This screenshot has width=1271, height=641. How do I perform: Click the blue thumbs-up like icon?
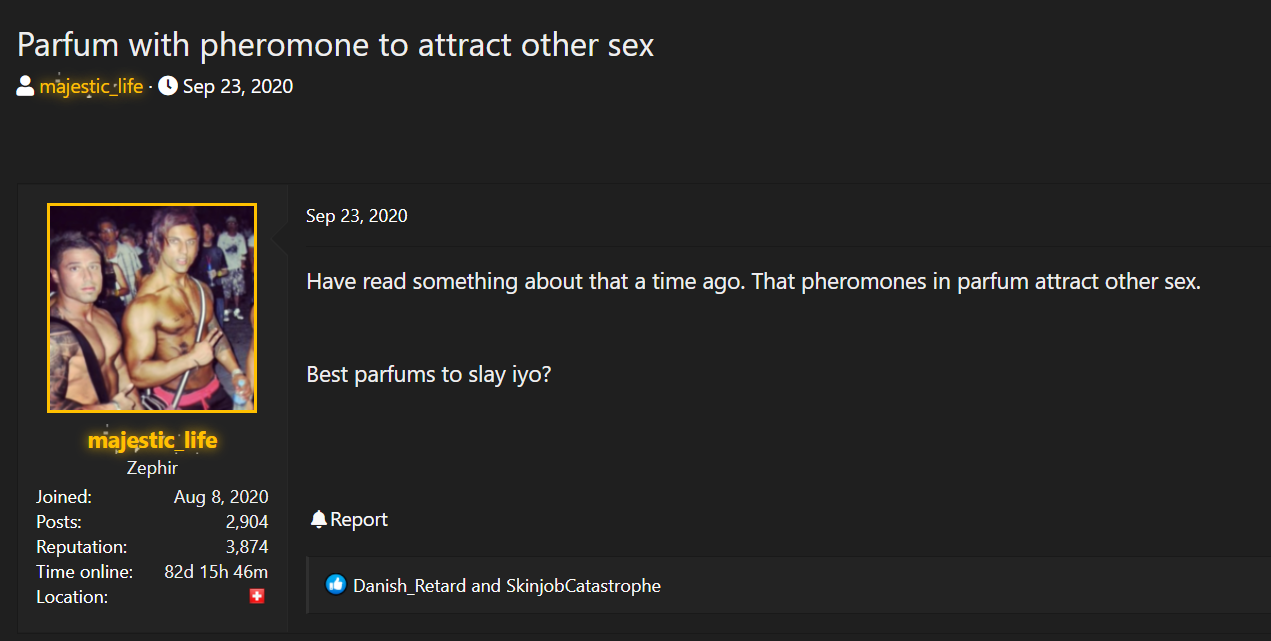coord(336,585)
